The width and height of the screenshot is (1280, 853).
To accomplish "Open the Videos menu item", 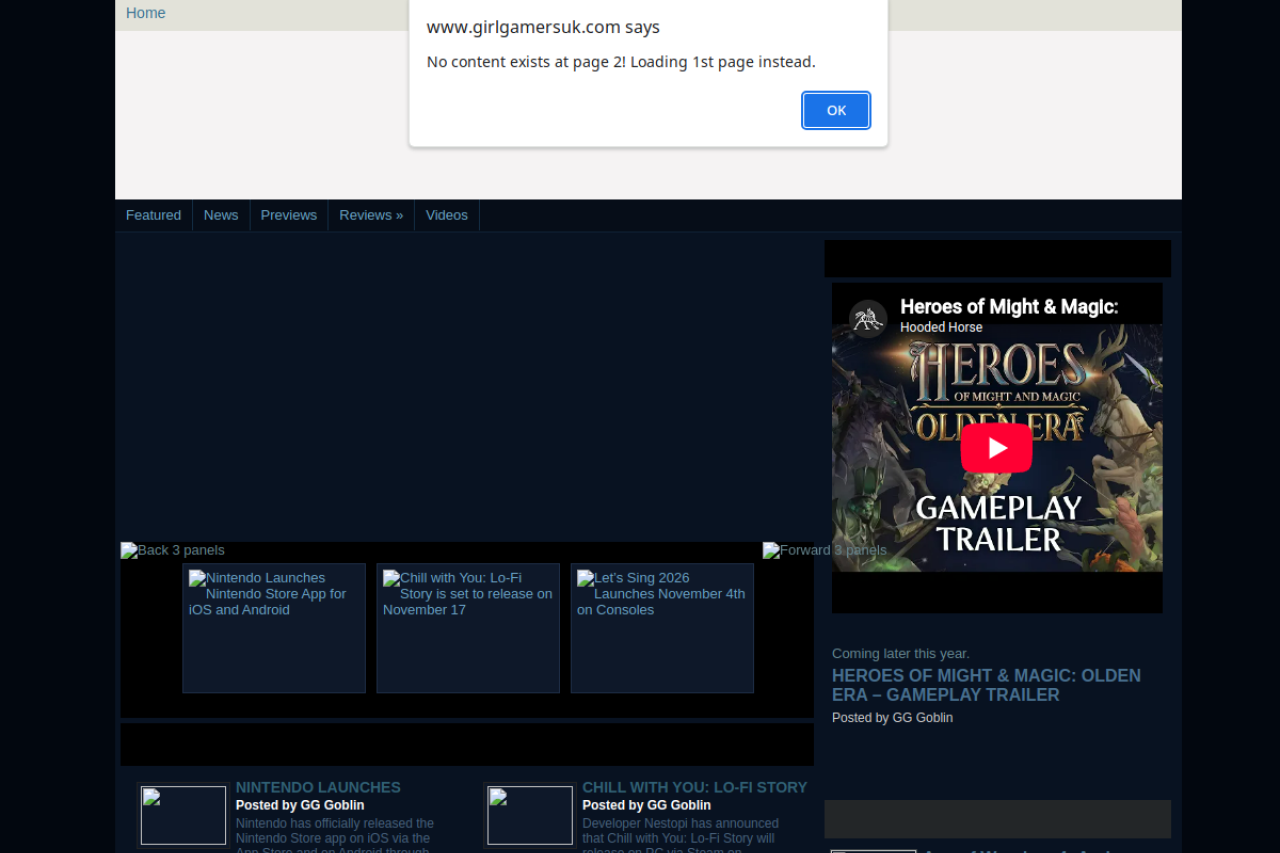I will (447, 215).
